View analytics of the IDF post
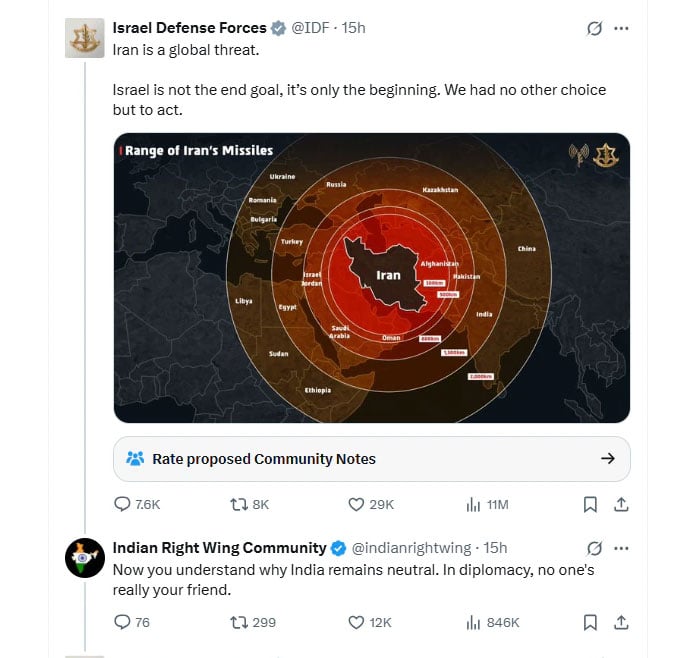Image resolution: width=700 pixels, height=658 pixels. 473,505
